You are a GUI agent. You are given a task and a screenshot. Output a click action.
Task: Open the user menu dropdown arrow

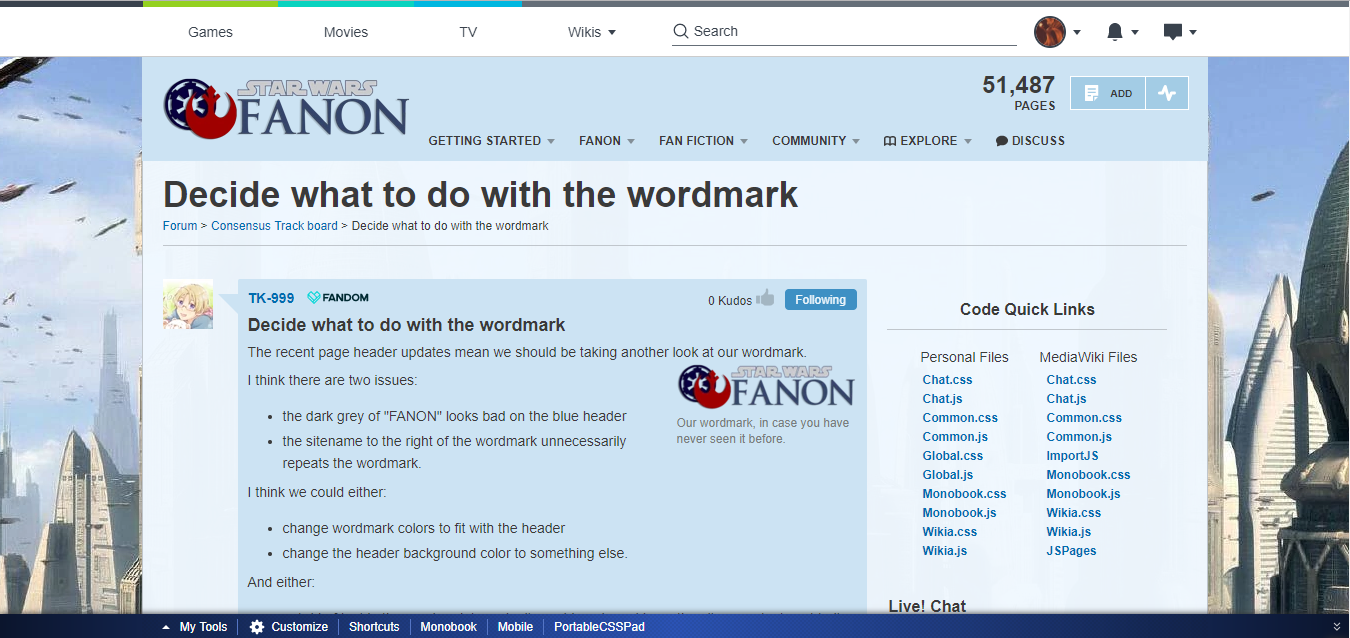1077,32
